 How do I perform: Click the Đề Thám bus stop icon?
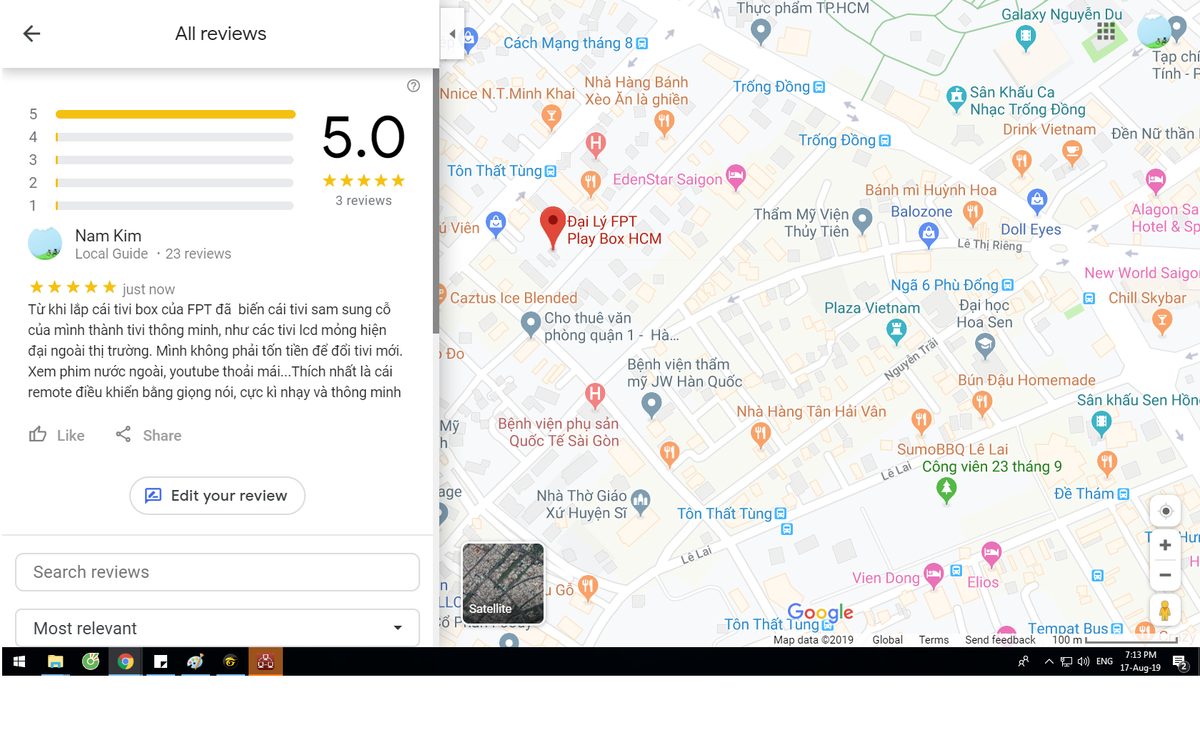1123,494
